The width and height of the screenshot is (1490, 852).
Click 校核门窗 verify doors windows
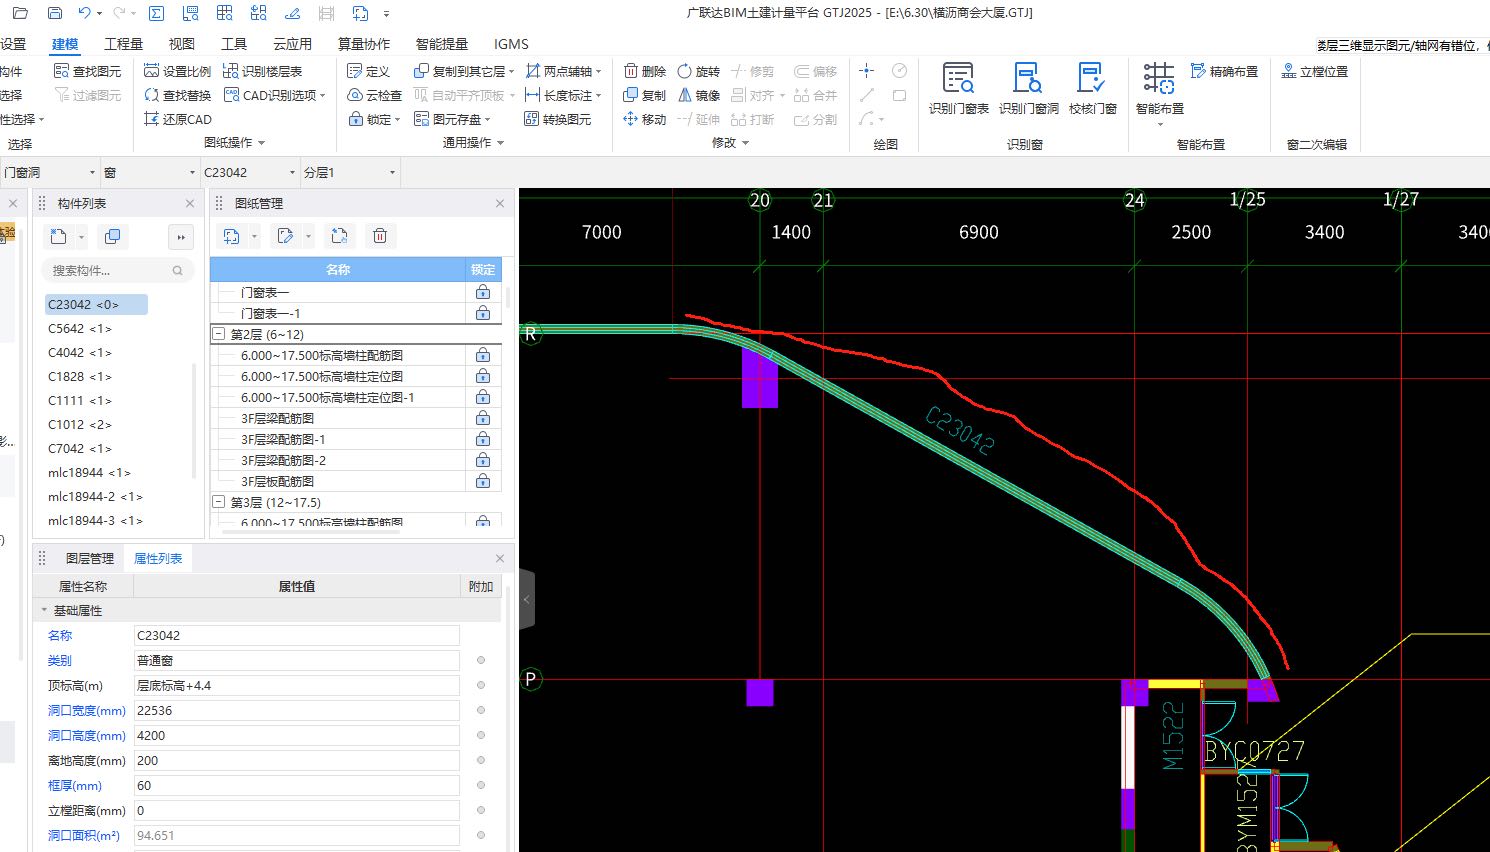click(1092, 89)
